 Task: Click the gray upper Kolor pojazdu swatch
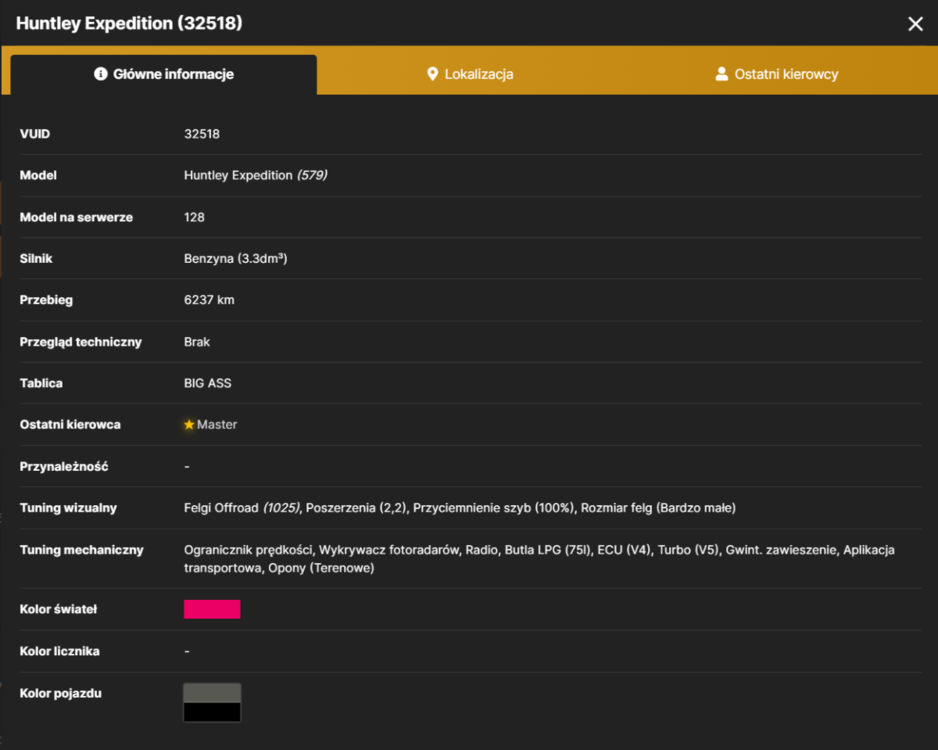pyautogui.click(x=212, y=693)
